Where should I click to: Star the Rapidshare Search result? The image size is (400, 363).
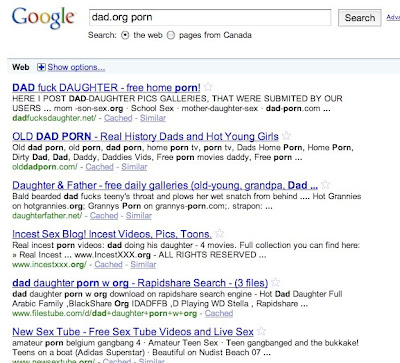(276, 282)
